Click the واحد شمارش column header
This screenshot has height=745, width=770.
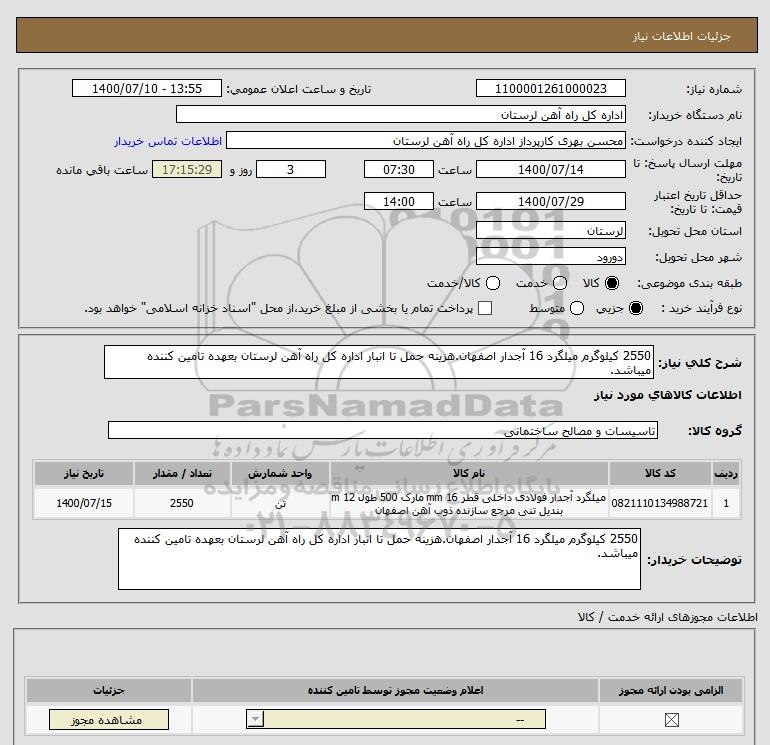tap(280, 473)
